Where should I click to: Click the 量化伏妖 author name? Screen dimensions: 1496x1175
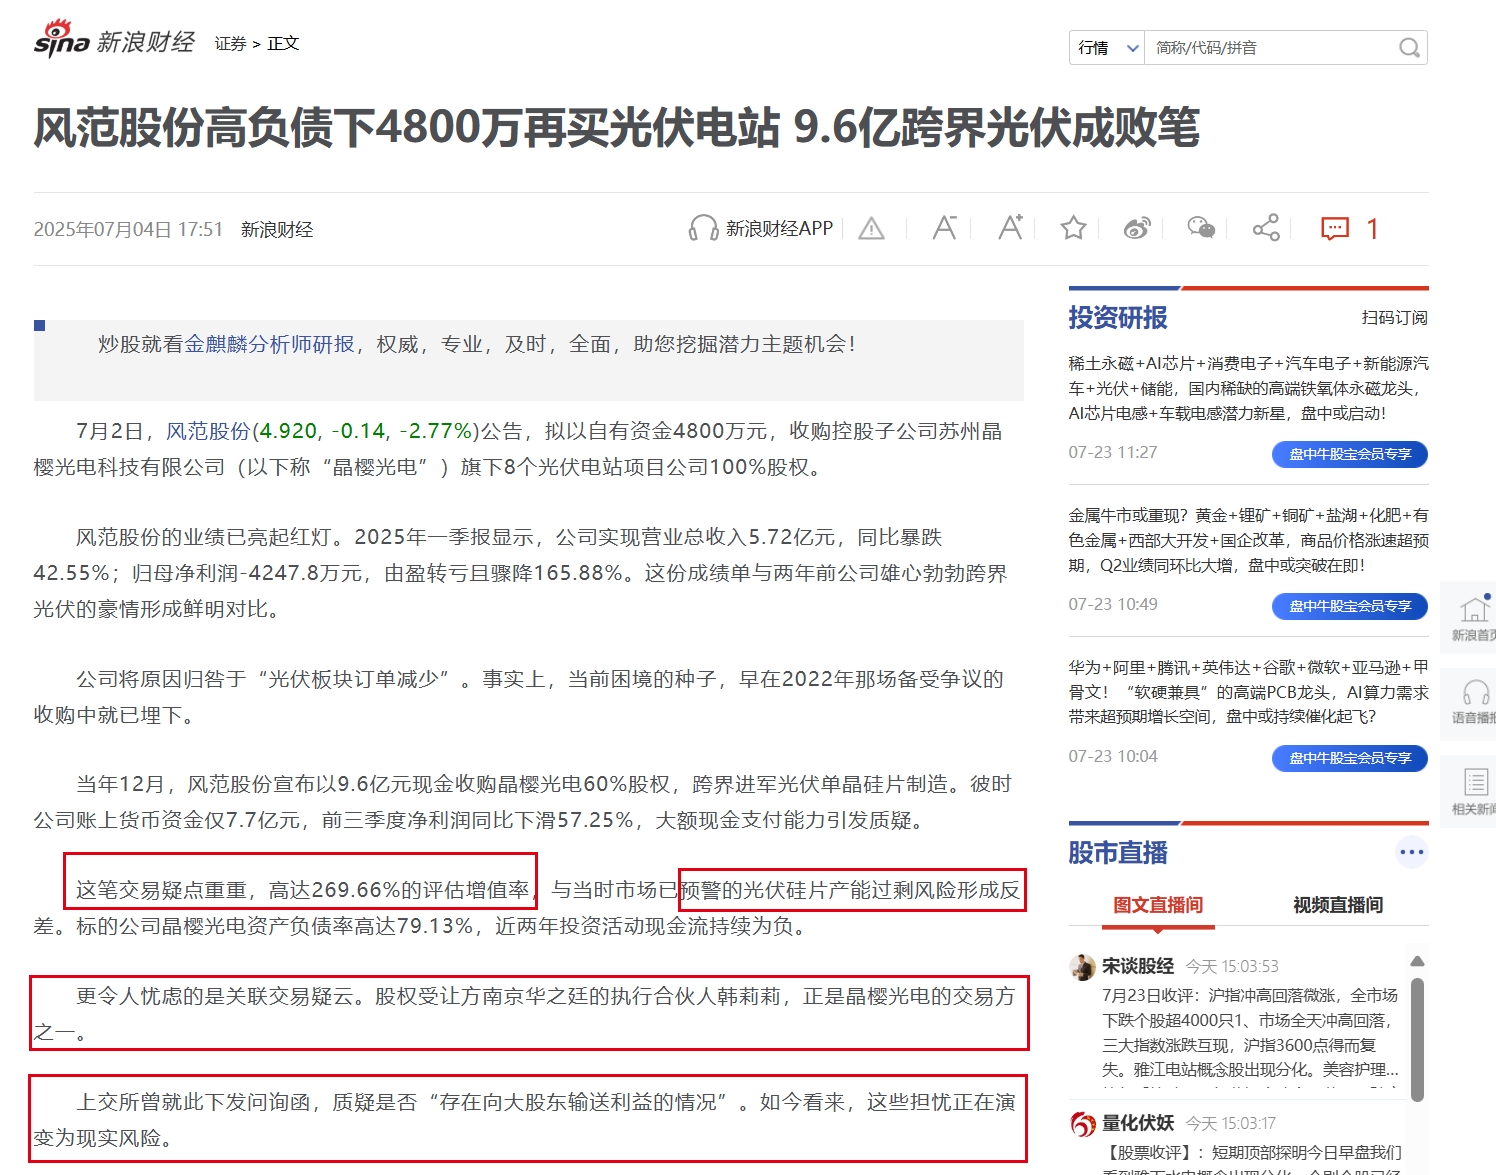pos(1138,1123)
